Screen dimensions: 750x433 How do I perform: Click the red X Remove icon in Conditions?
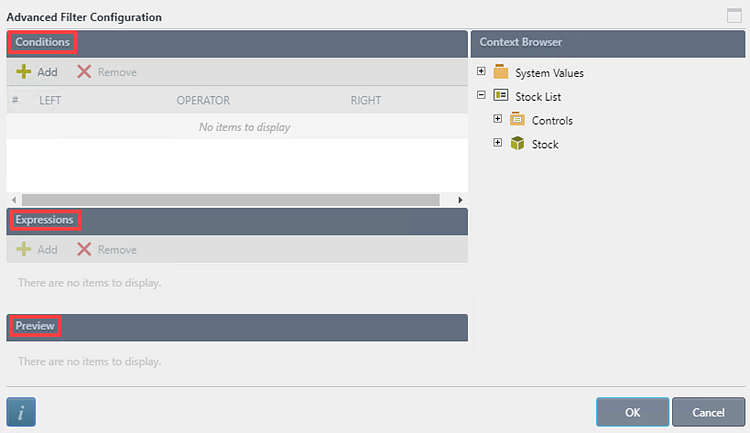84,72
